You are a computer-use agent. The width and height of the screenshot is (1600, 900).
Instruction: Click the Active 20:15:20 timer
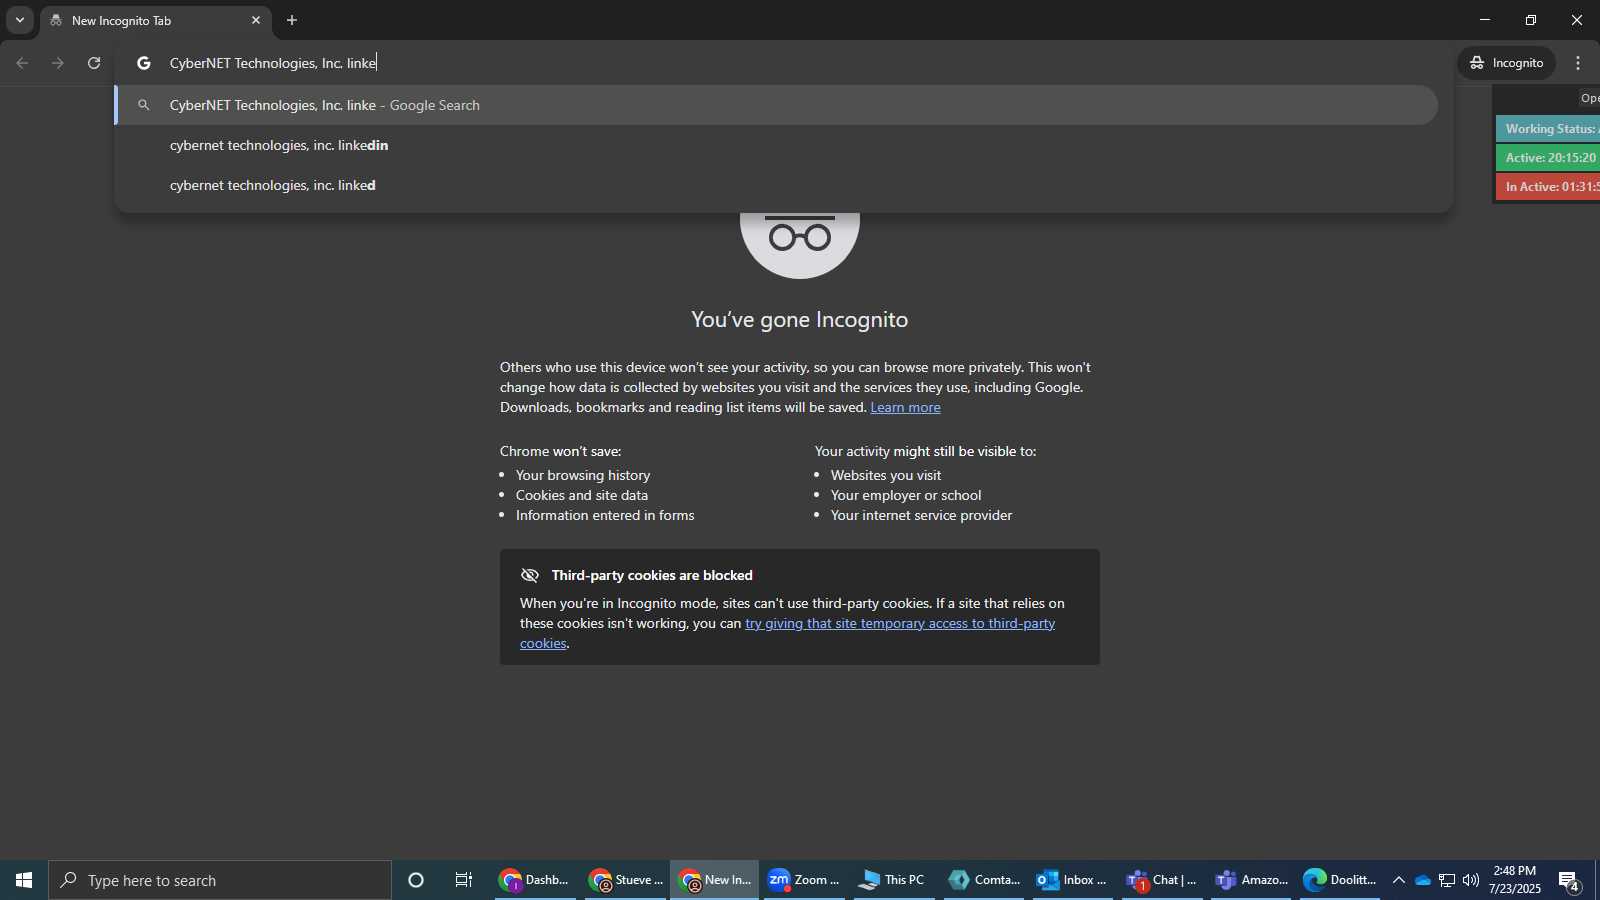(1548, 157)
